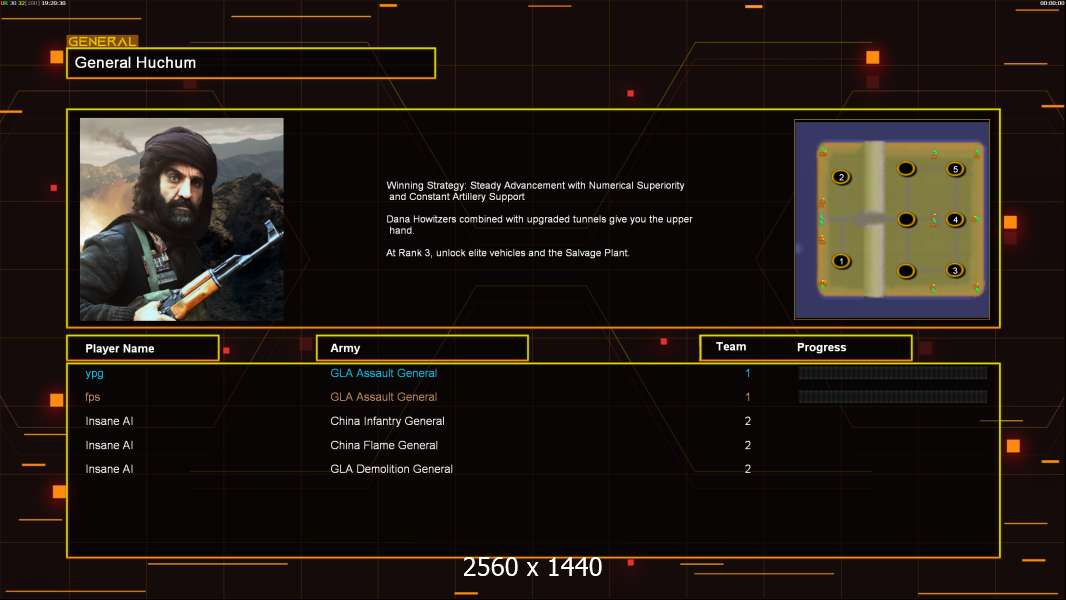
Task: Click China Infantry General army text
Action: click(388, 421)
